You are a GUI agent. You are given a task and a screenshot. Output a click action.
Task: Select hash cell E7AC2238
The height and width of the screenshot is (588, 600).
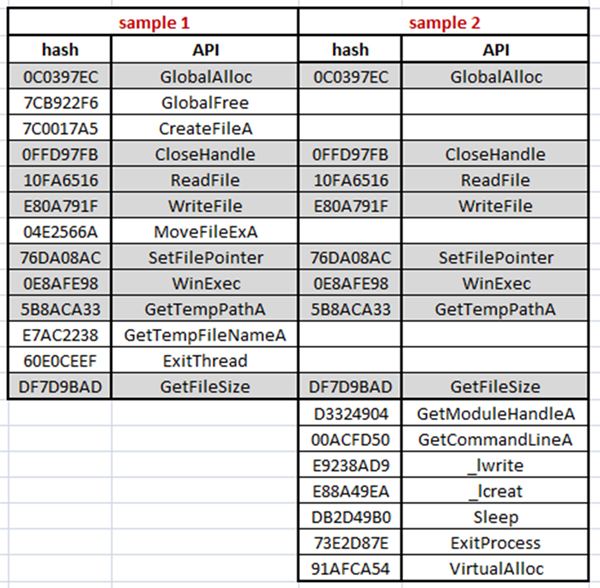tap(58, 335)
